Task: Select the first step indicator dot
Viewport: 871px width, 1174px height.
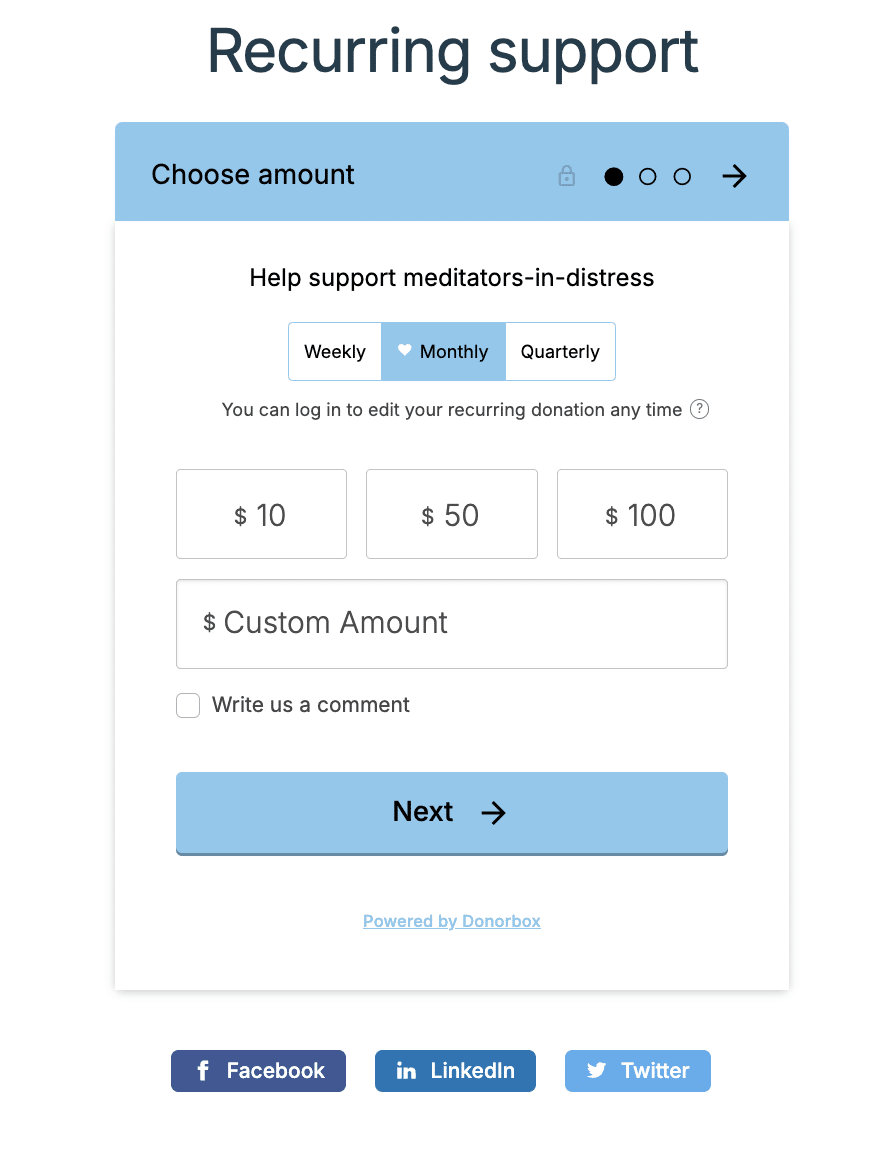Action: coord(613,176)
